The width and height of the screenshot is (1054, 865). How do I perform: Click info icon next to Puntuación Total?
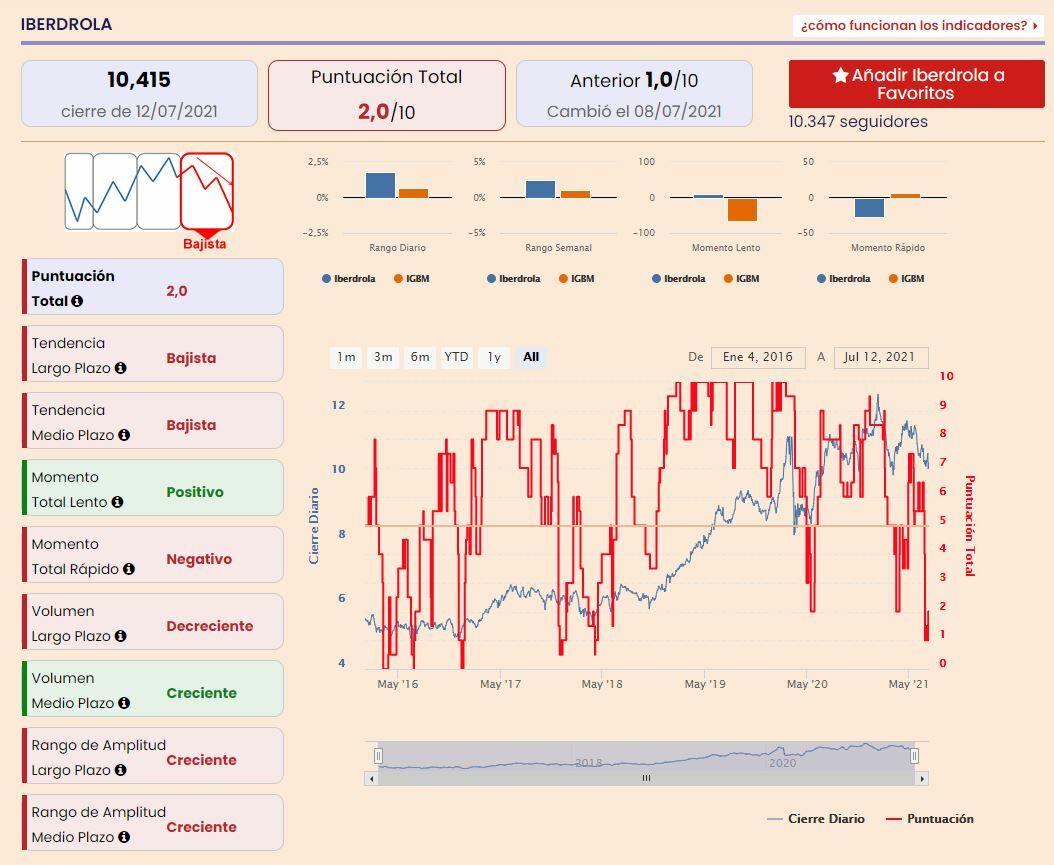pyautogui.click(x=77, y=301)
